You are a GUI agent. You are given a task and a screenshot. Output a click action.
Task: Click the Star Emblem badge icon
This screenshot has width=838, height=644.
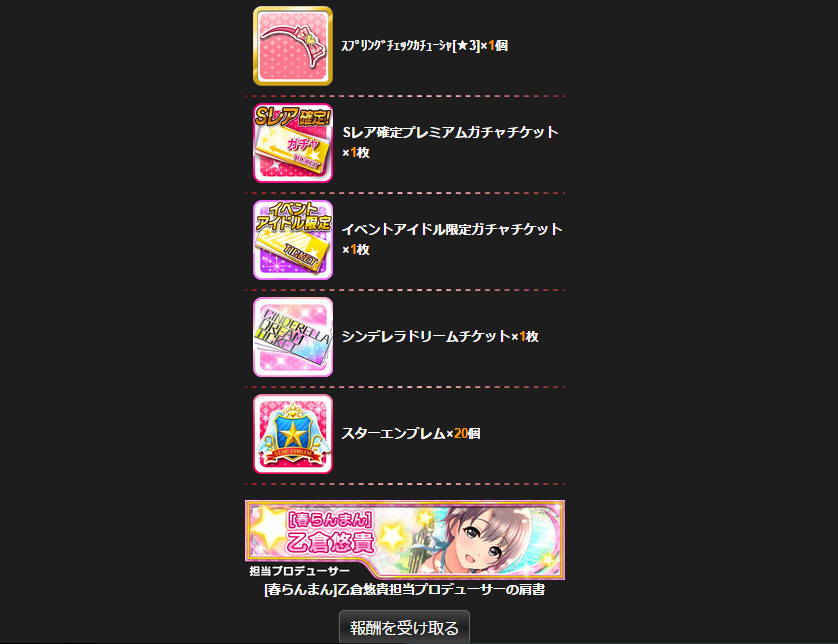[x=293, y=434]
